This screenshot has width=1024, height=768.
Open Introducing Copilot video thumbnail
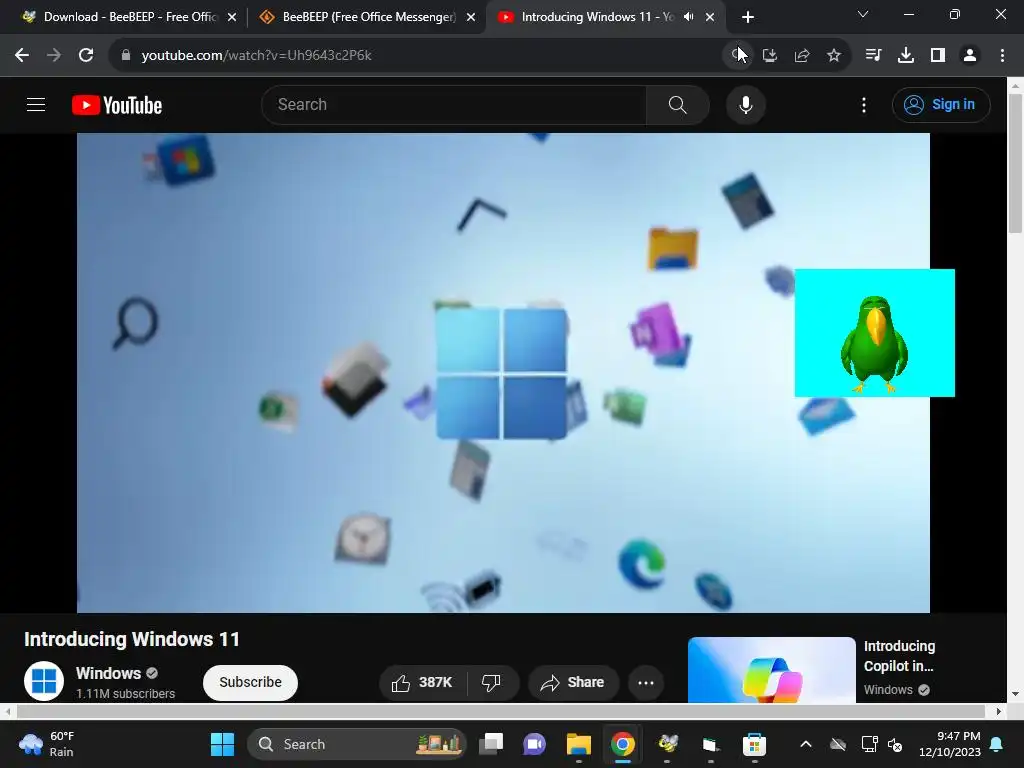coord(771,670)
